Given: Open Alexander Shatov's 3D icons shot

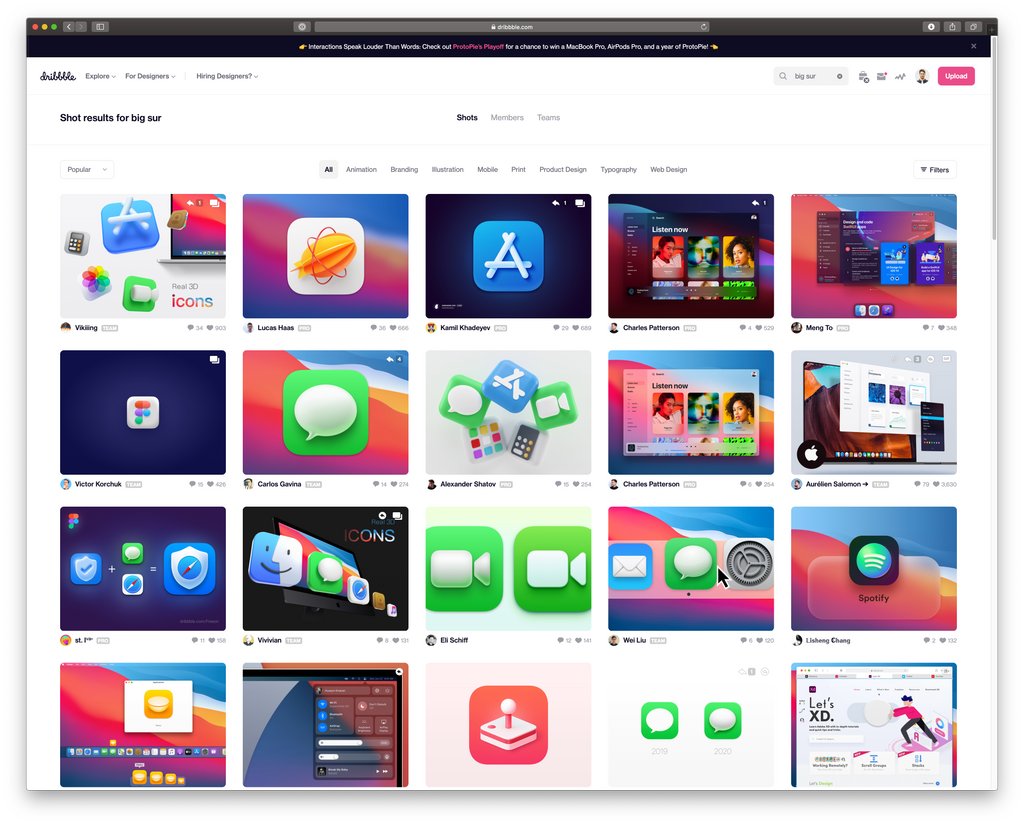Looking at the screenshot, I should (x=508, y=412).
